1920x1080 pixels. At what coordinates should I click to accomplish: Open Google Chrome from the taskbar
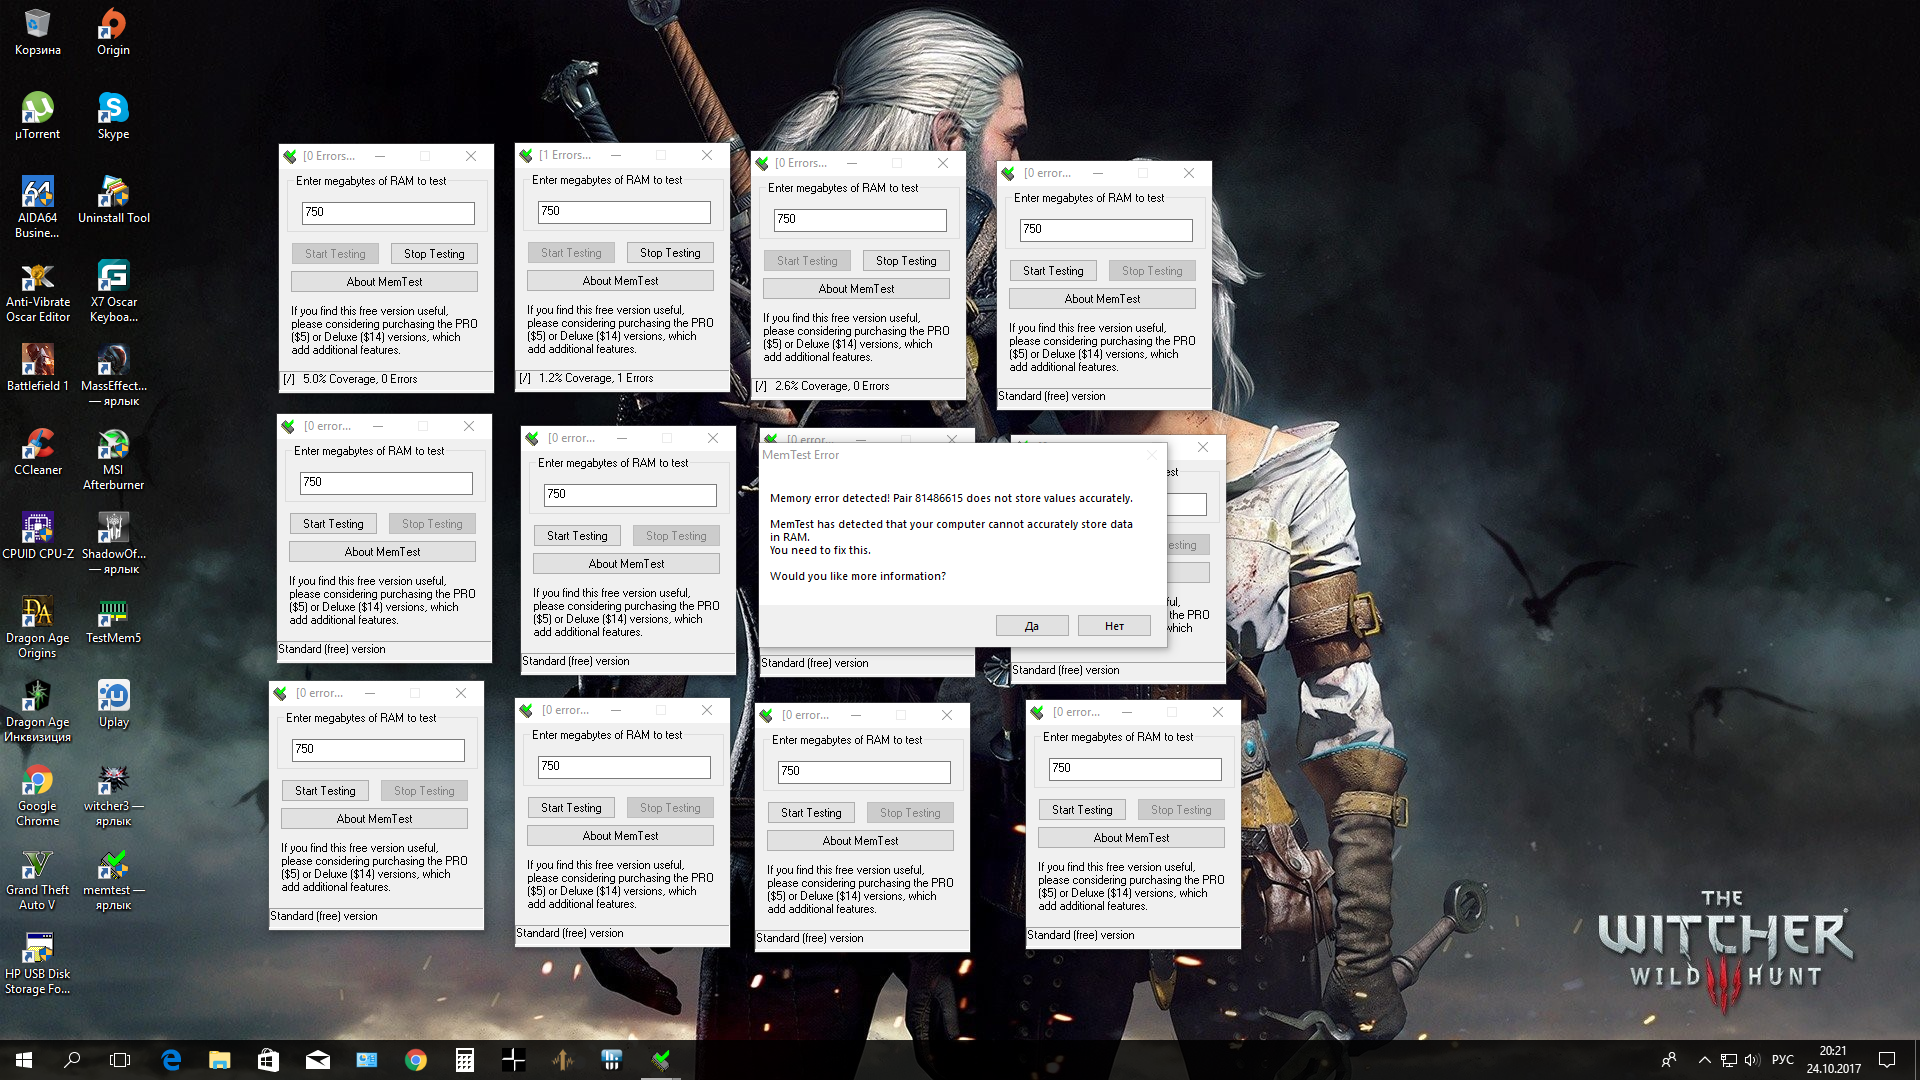416,1060
